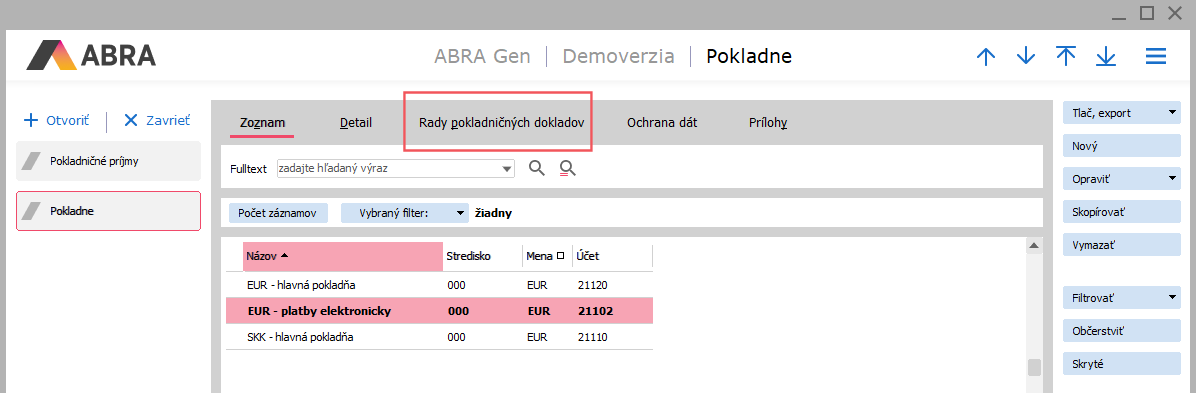Image resolution: width=1196 pixels, height=393 pixels.
Task: Open Ochrana dát tab
Action: 662,122
